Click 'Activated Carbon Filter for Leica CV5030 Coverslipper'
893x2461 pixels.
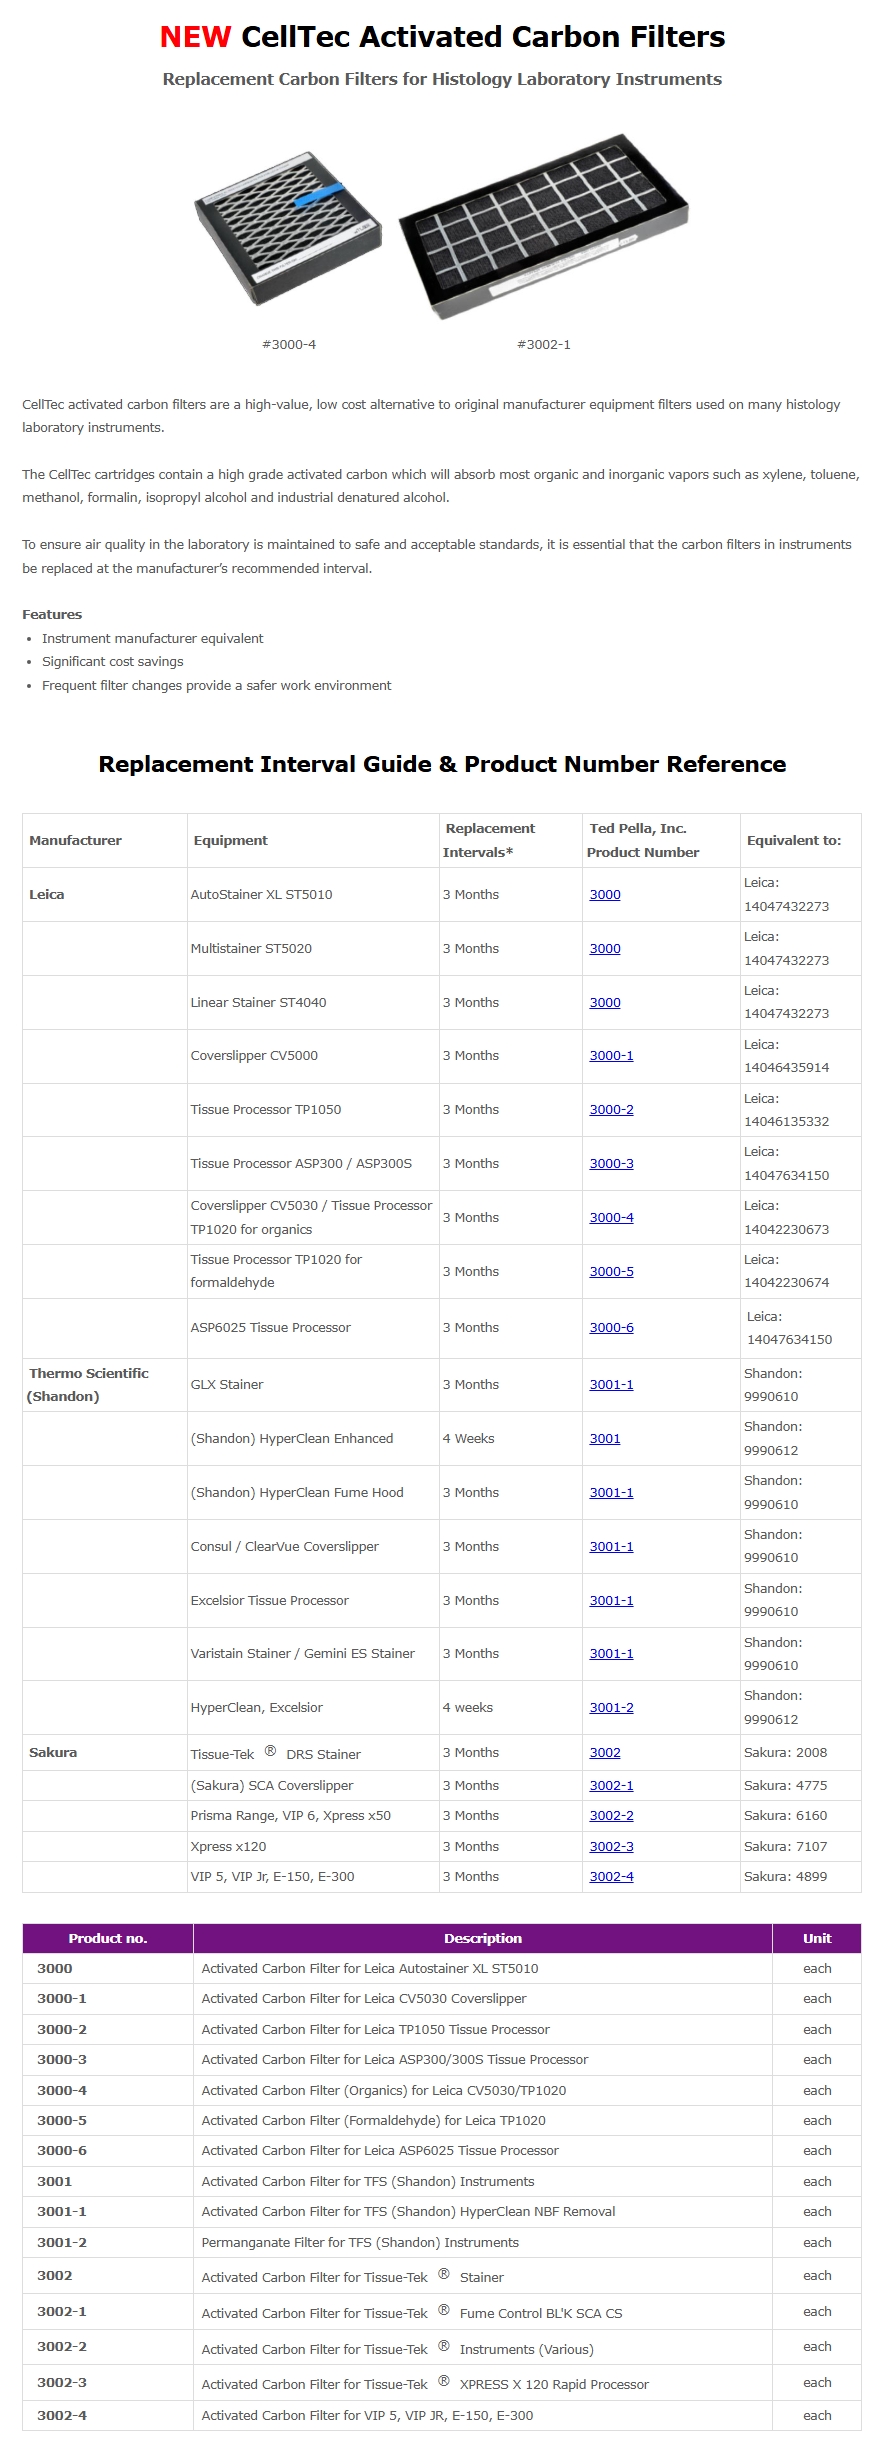364,1999
